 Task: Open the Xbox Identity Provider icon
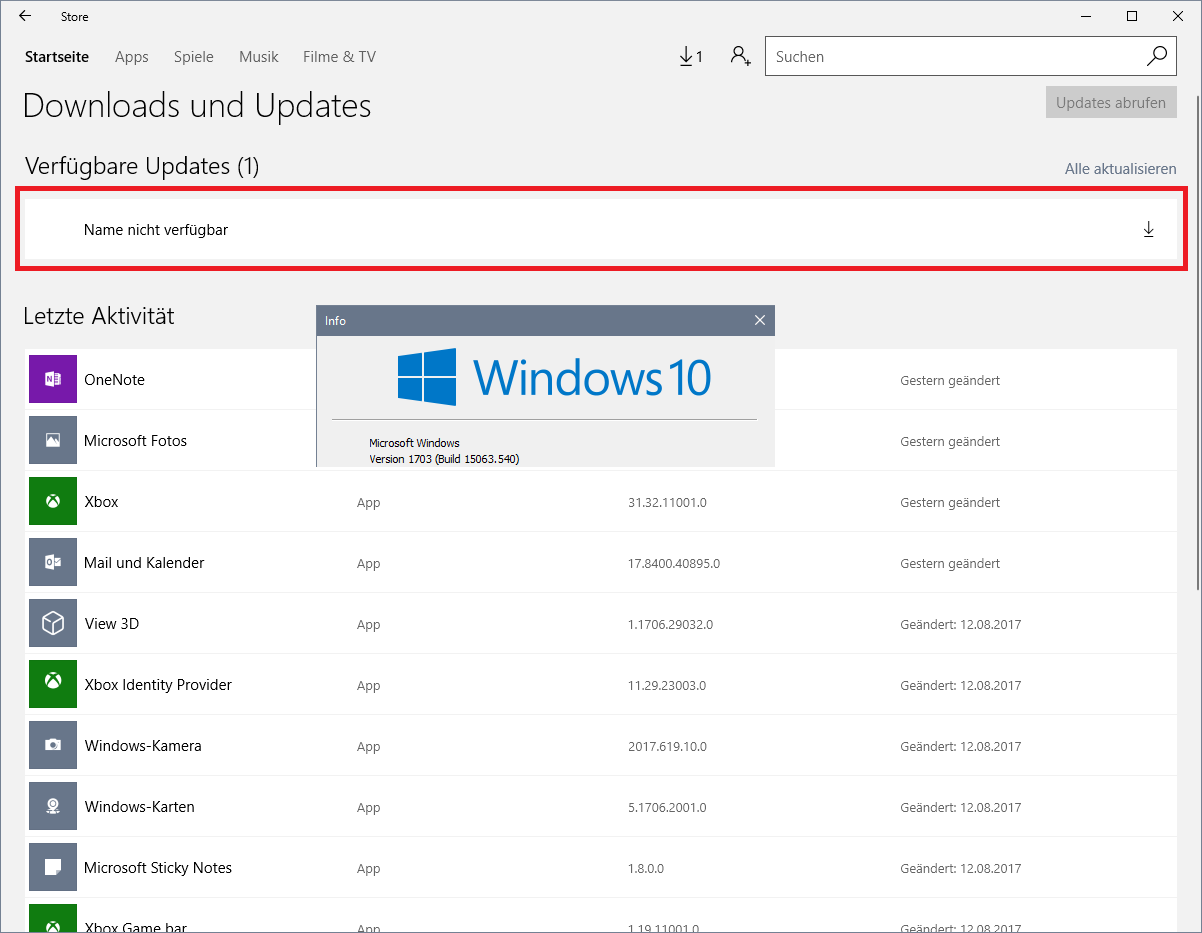tap(53, 685)
